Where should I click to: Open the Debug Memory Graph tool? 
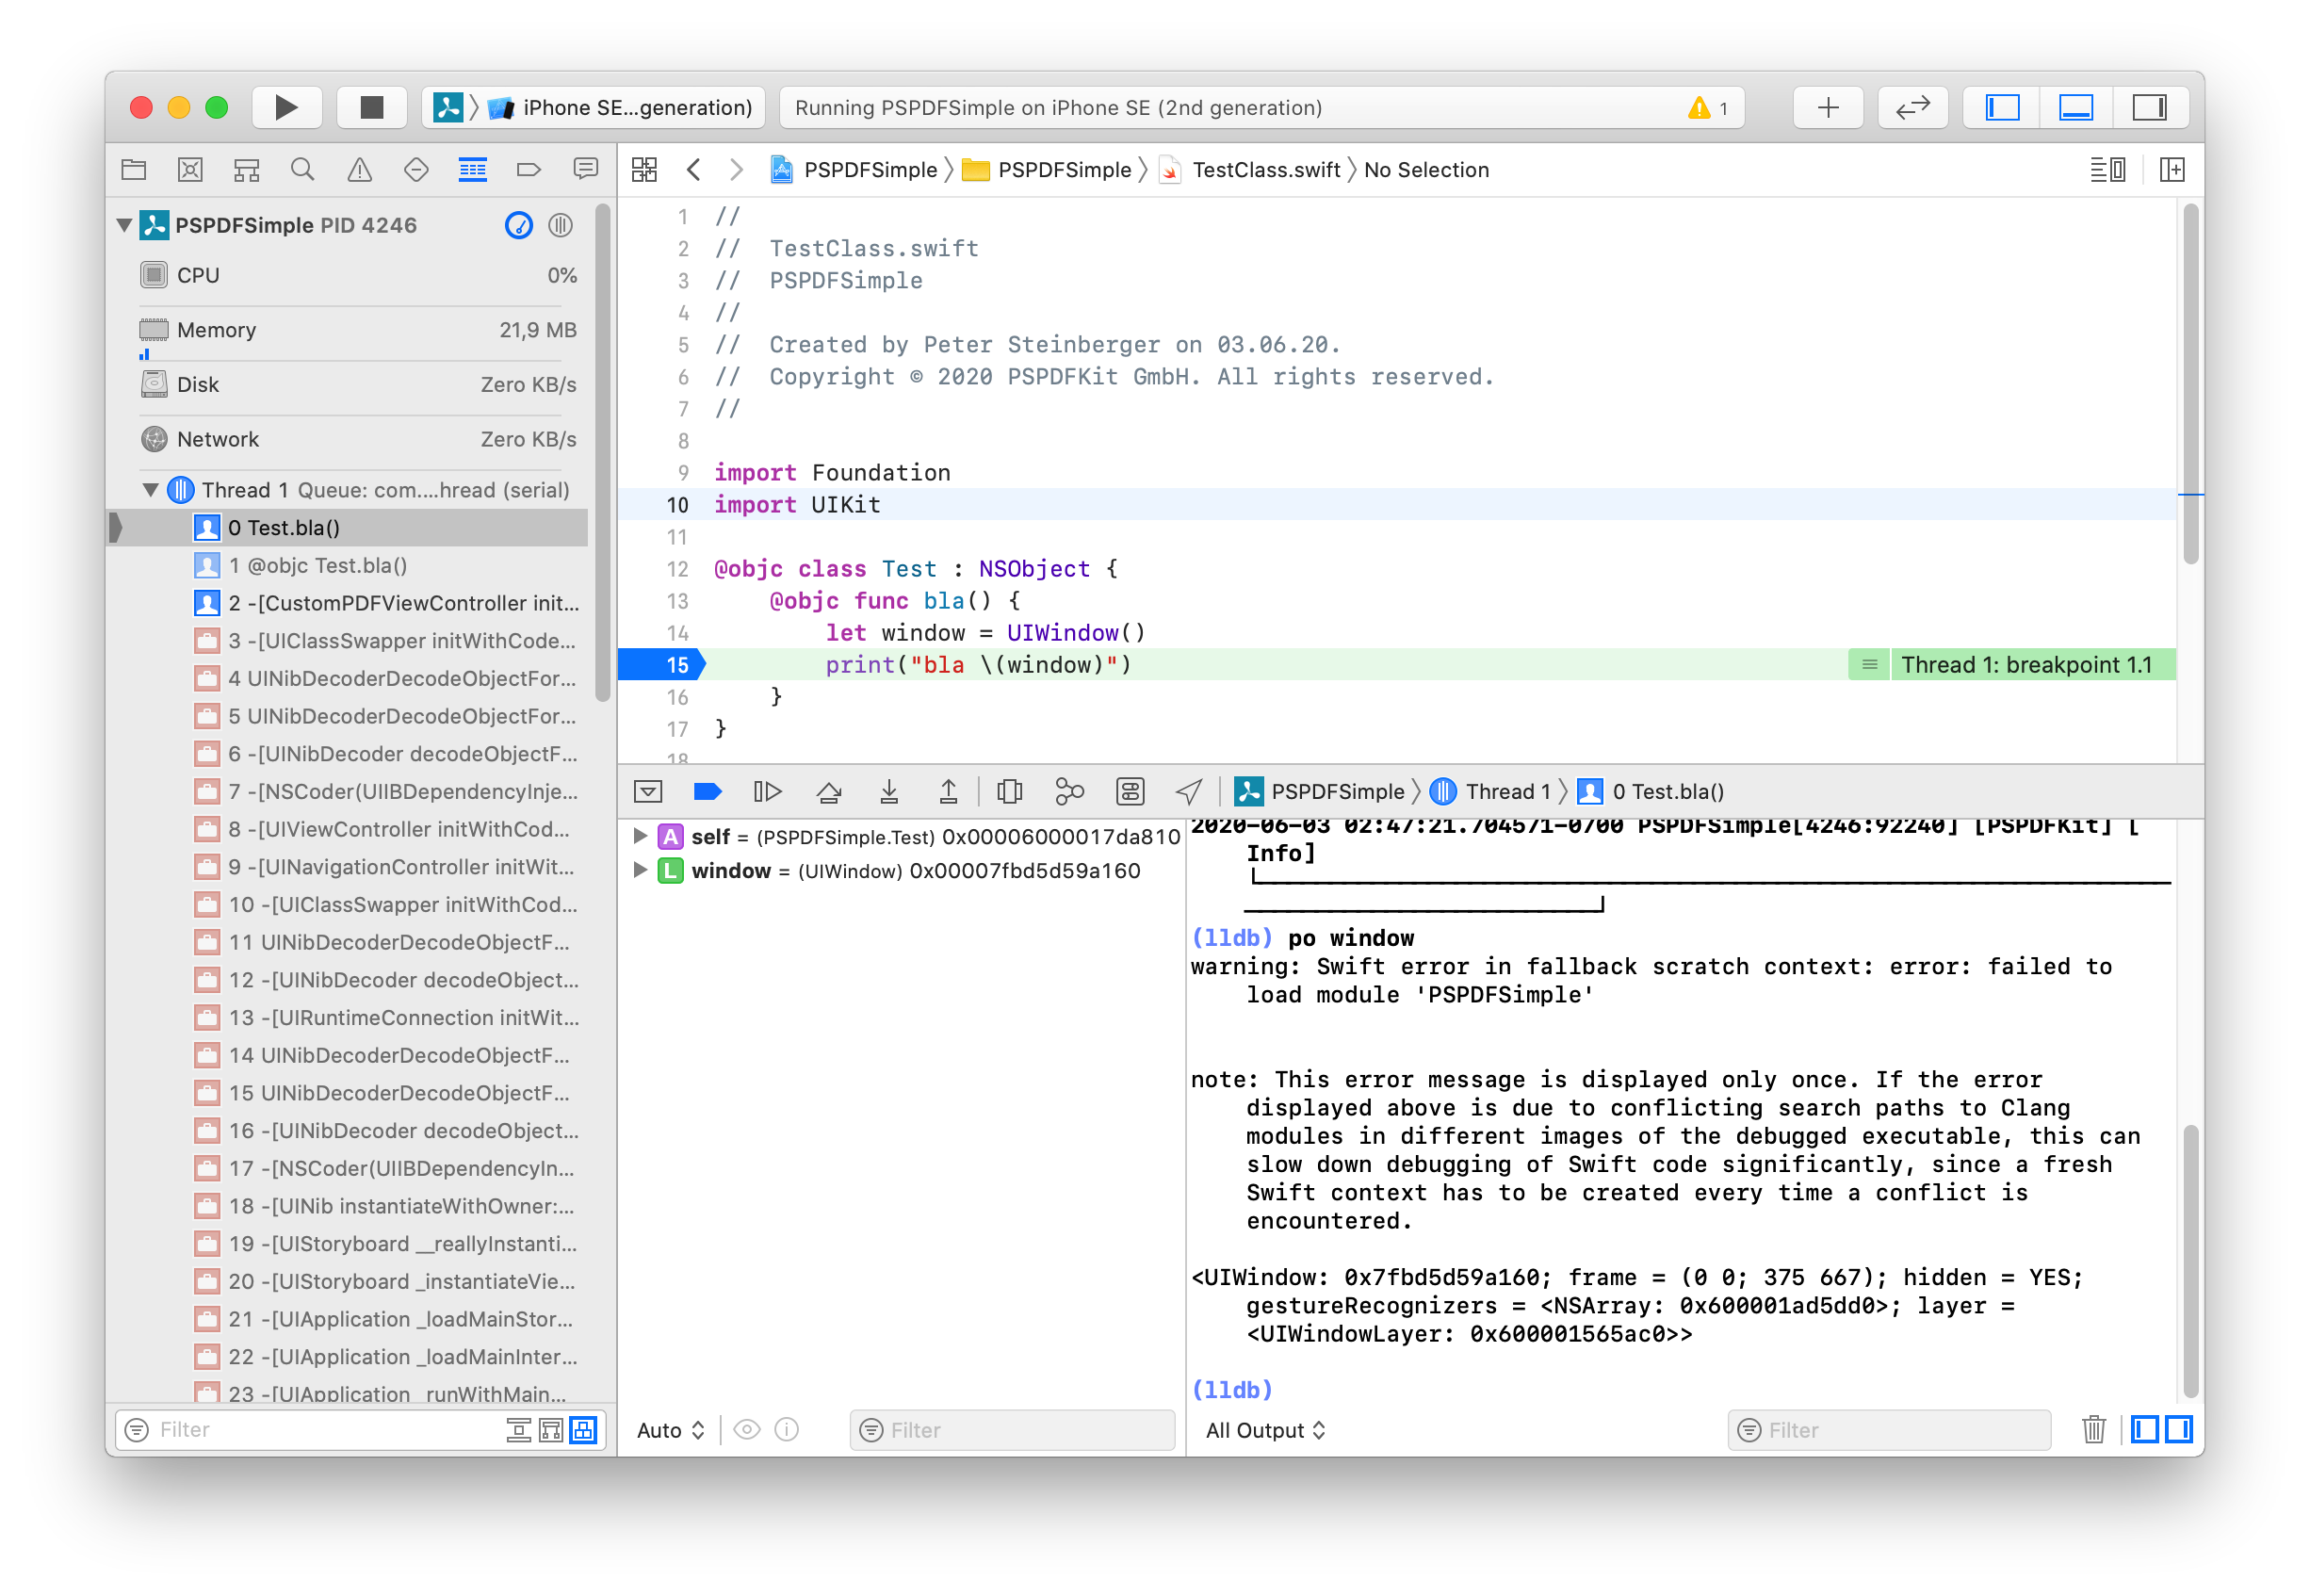click(1069, 792)
